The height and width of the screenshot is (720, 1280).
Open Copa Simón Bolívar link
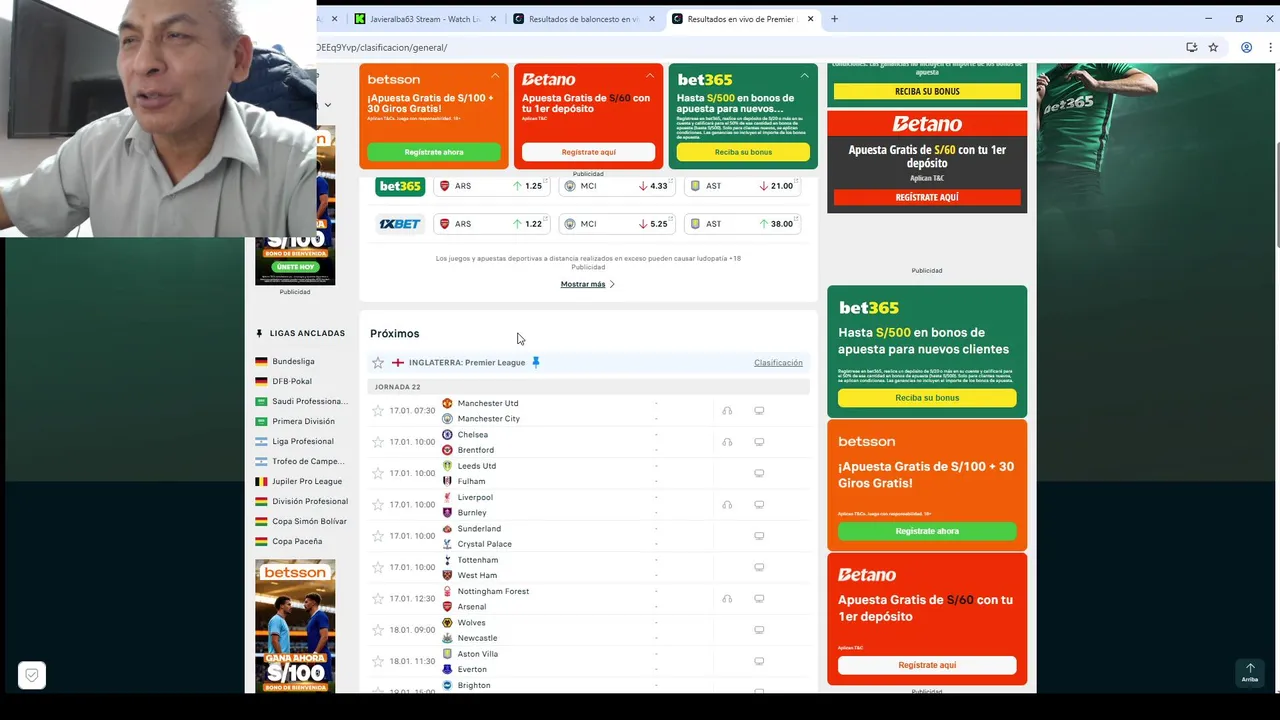tap(309, 521)
